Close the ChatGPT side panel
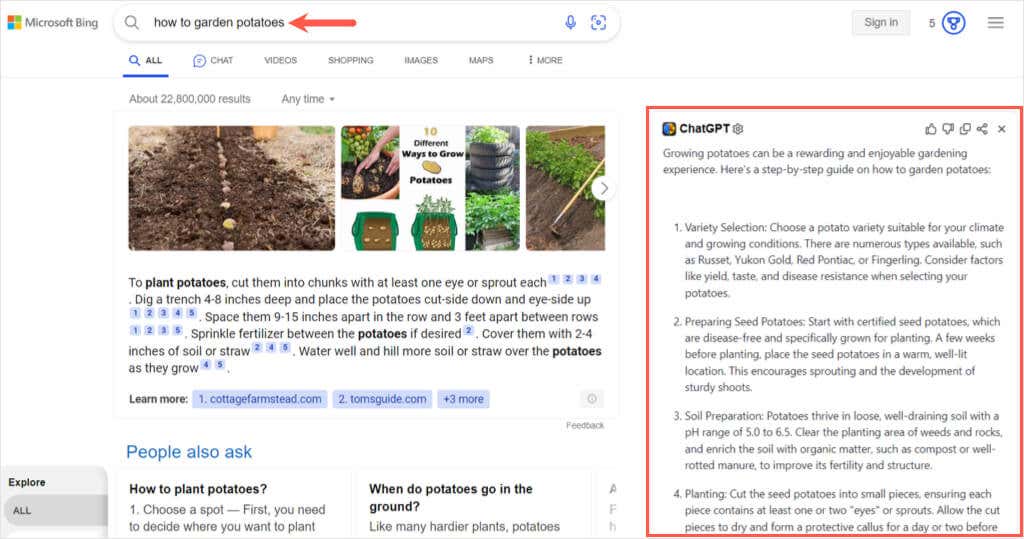 [x=1002, y=129]
